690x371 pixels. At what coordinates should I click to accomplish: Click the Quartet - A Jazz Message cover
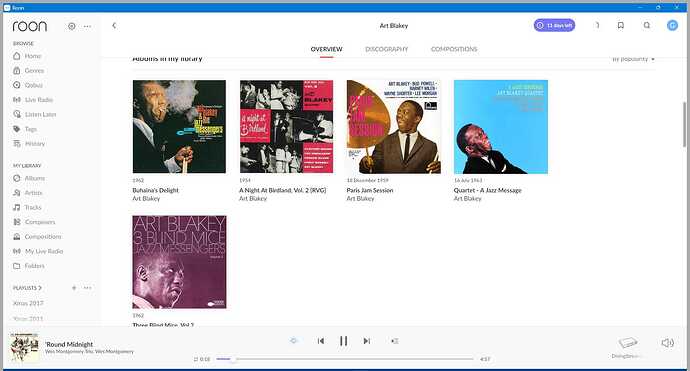(501, 127)
